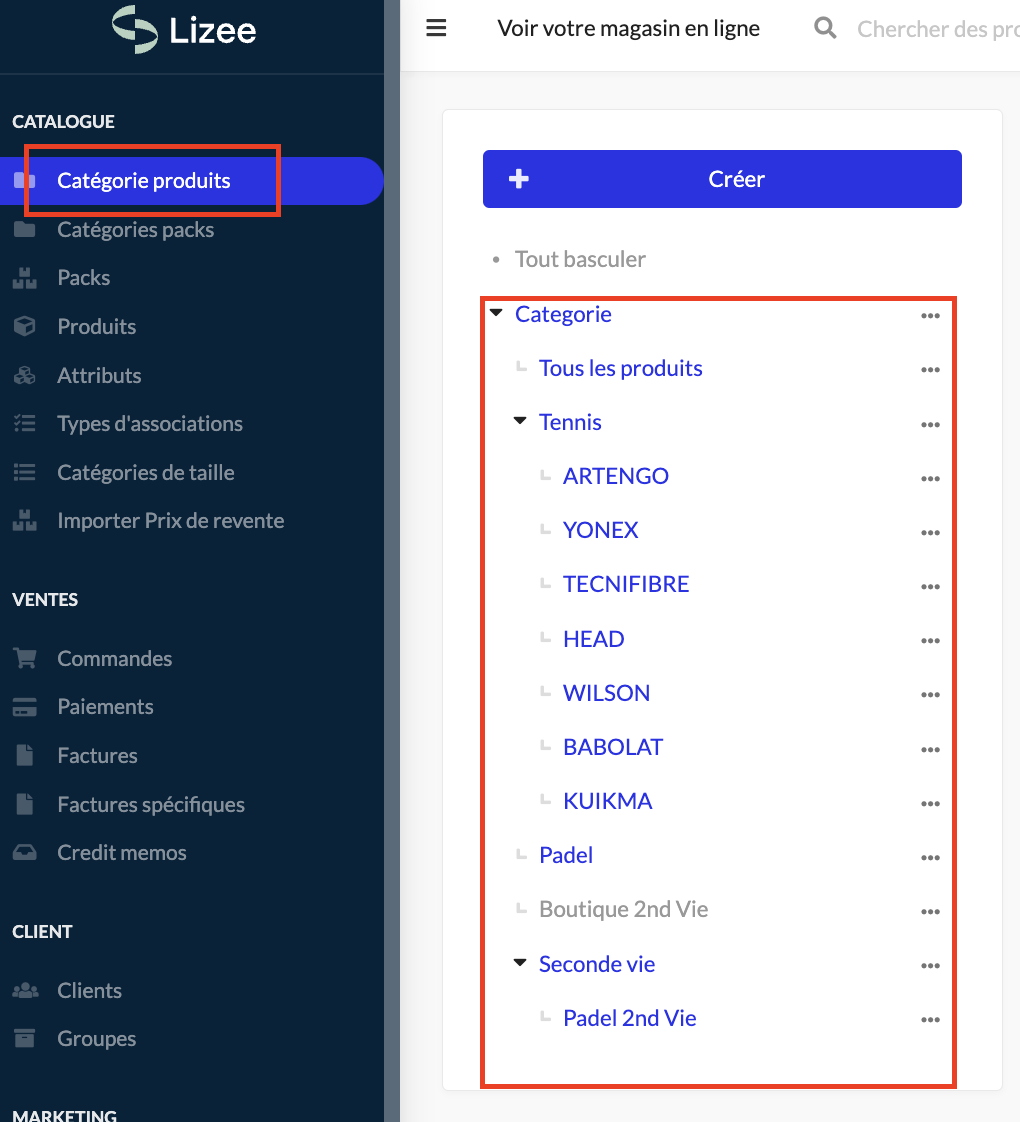Open options dots for HEAD

pyautogui.click(x=930, y=640)
